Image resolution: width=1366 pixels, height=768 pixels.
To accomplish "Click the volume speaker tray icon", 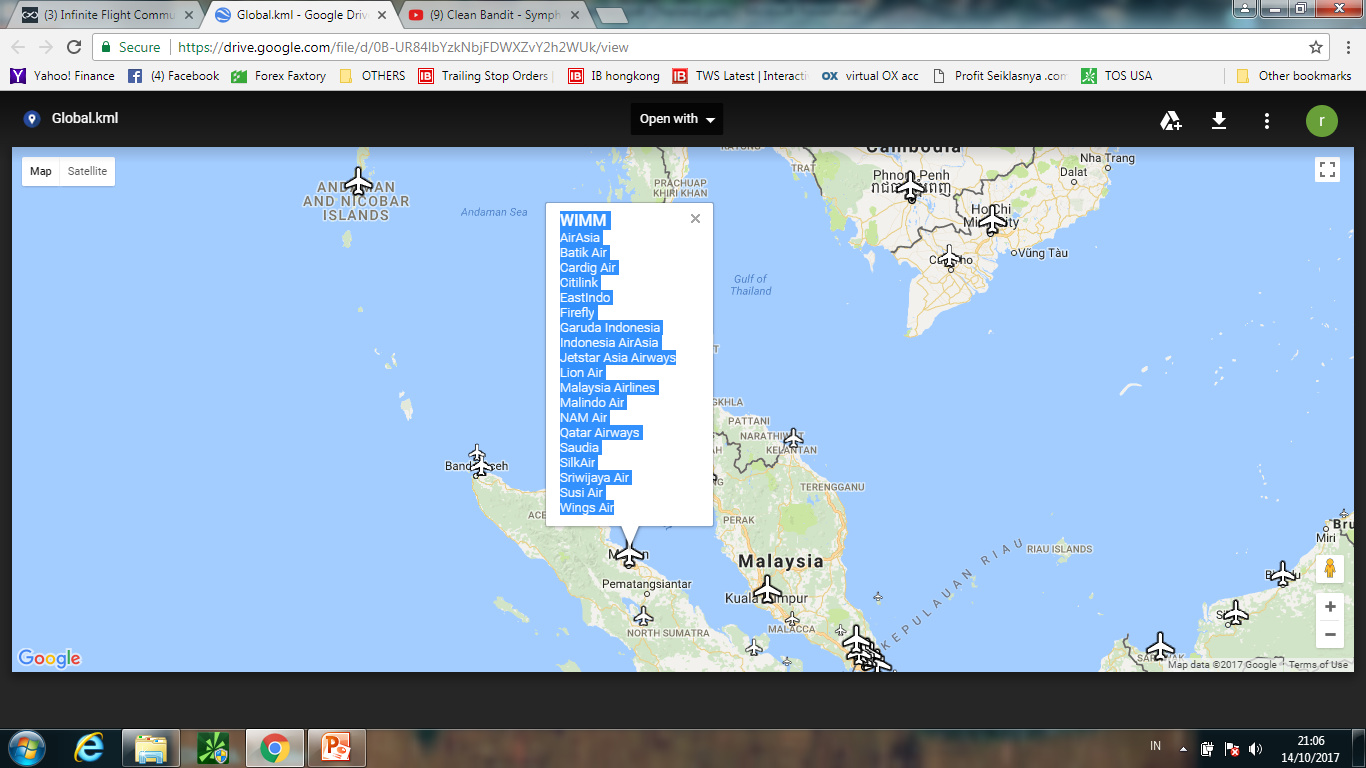I will [x=1256, y=748].
